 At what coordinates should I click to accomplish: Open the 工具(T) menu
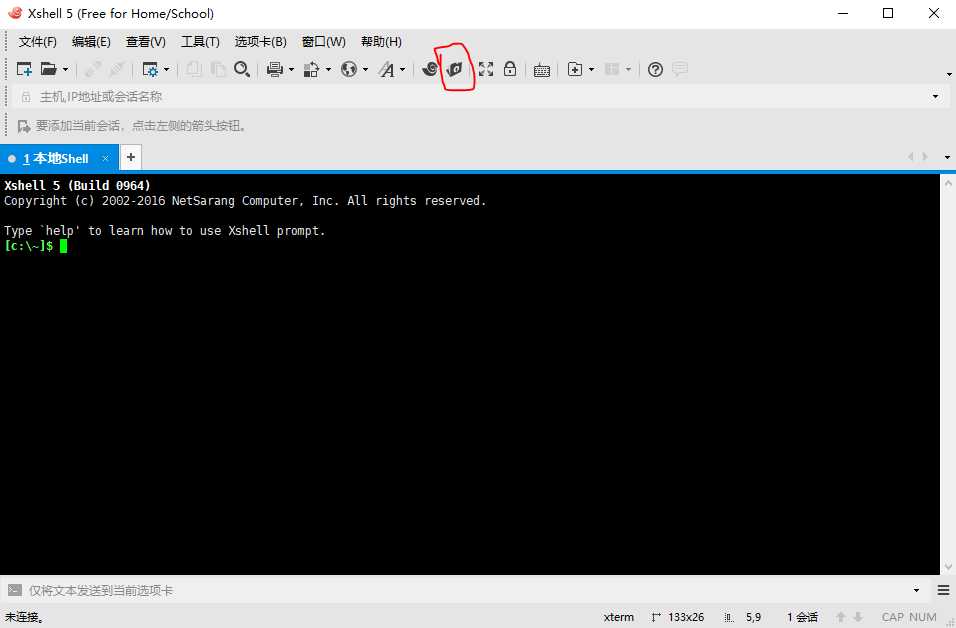(200, 41)
